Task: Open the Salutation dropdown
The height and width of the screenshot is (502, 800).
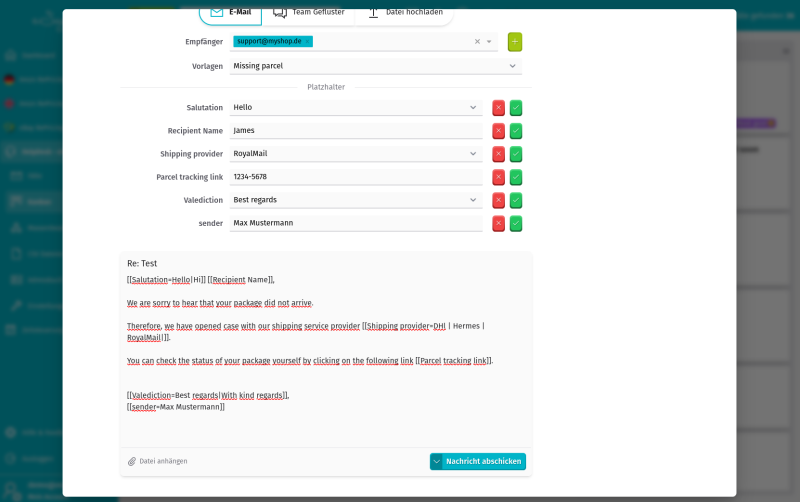Action: pos(356,108)
